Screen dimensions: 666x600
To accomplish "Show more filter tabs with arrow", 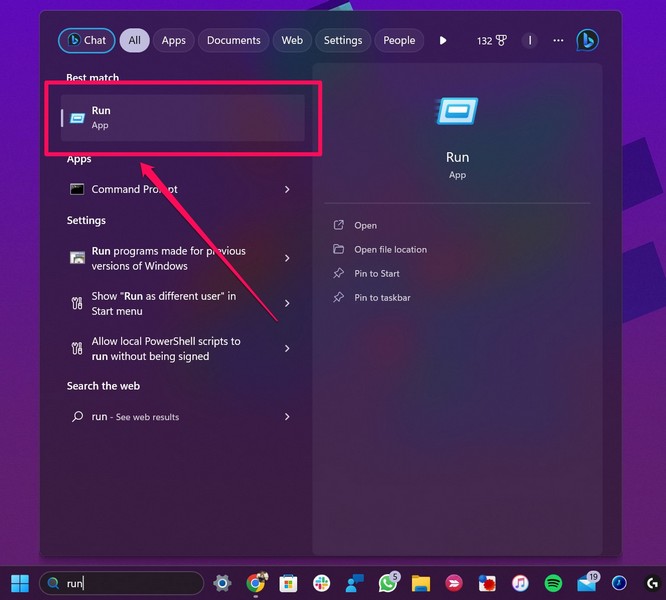I will pos(444,41).
